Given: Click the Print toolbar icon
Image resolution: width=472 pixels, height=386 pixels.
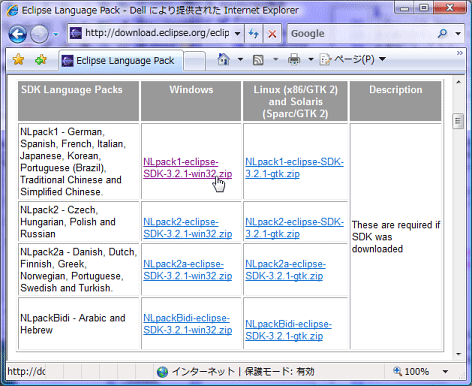Looking at the screenshot, I should tap(294, 60).
